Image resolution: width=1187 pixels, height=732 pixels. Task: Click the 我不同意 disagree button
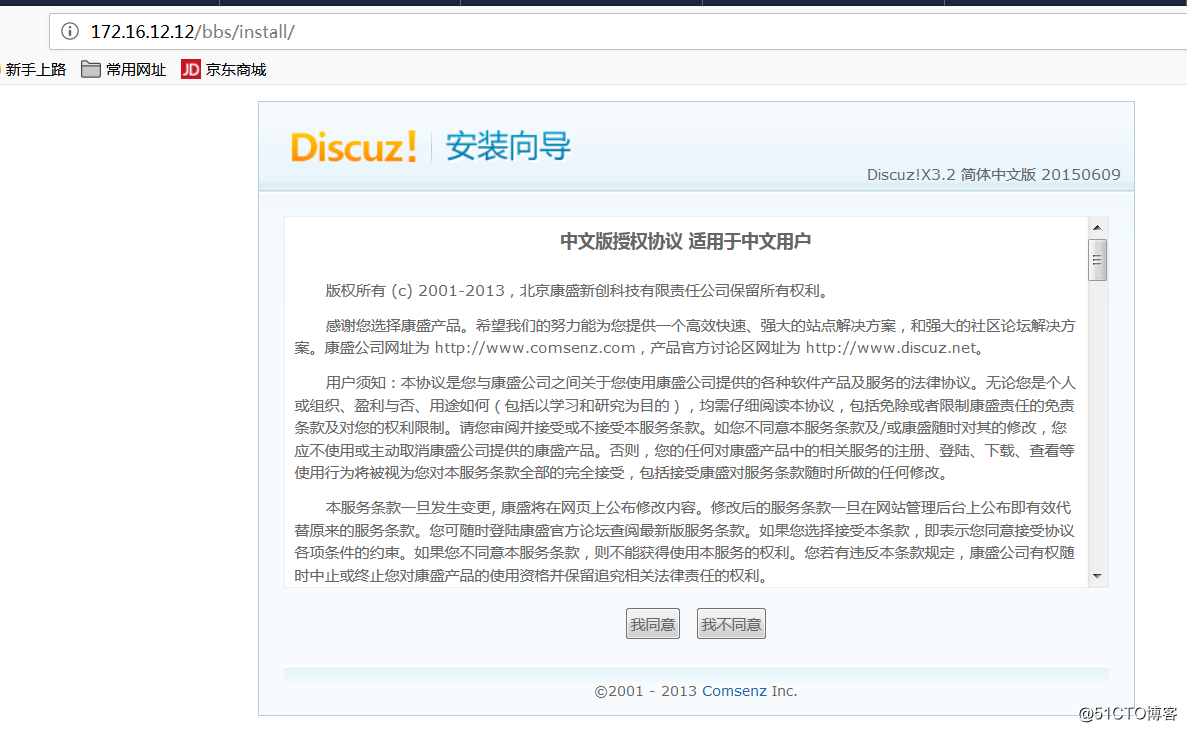pos(731,624)
